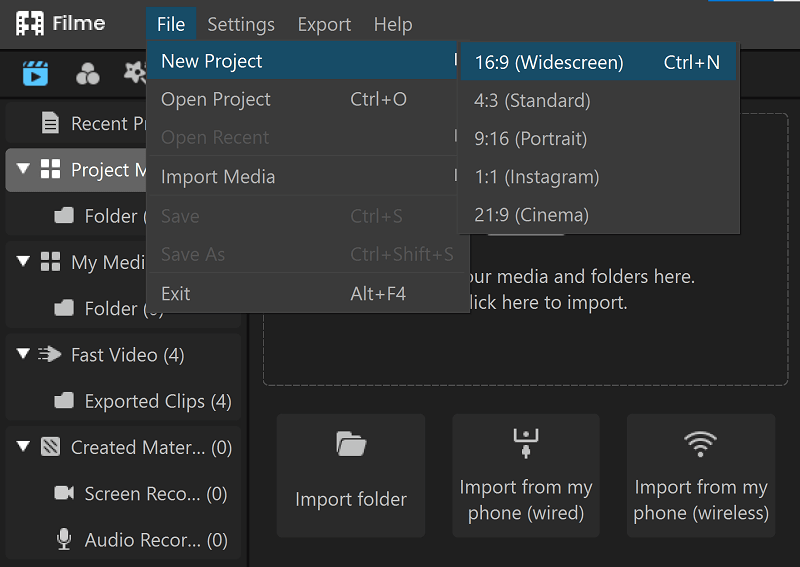Click the Created Materials hatched icon
The image size is (800, 567).
[50, 447]
